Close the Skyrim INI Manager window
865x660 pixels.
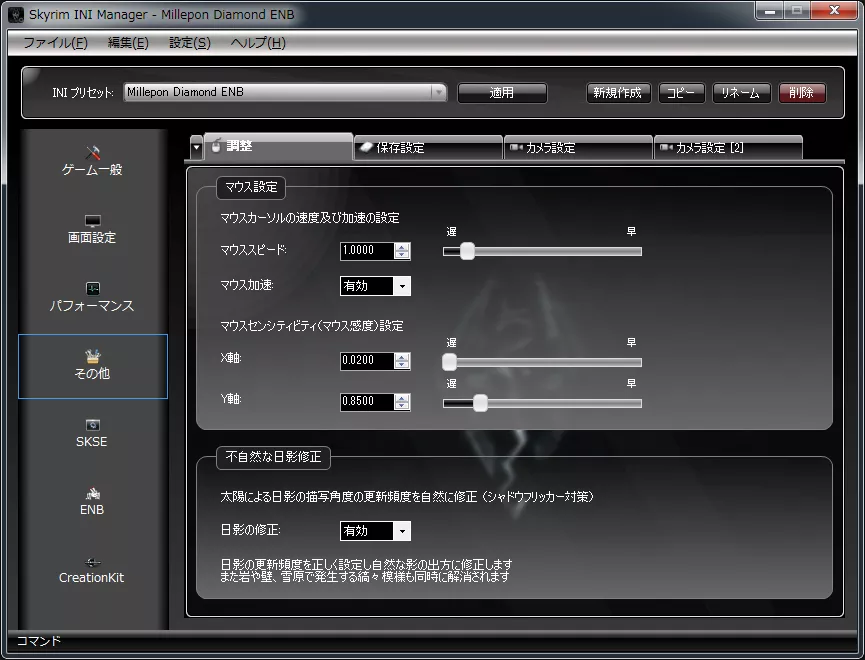pos(834,10)
